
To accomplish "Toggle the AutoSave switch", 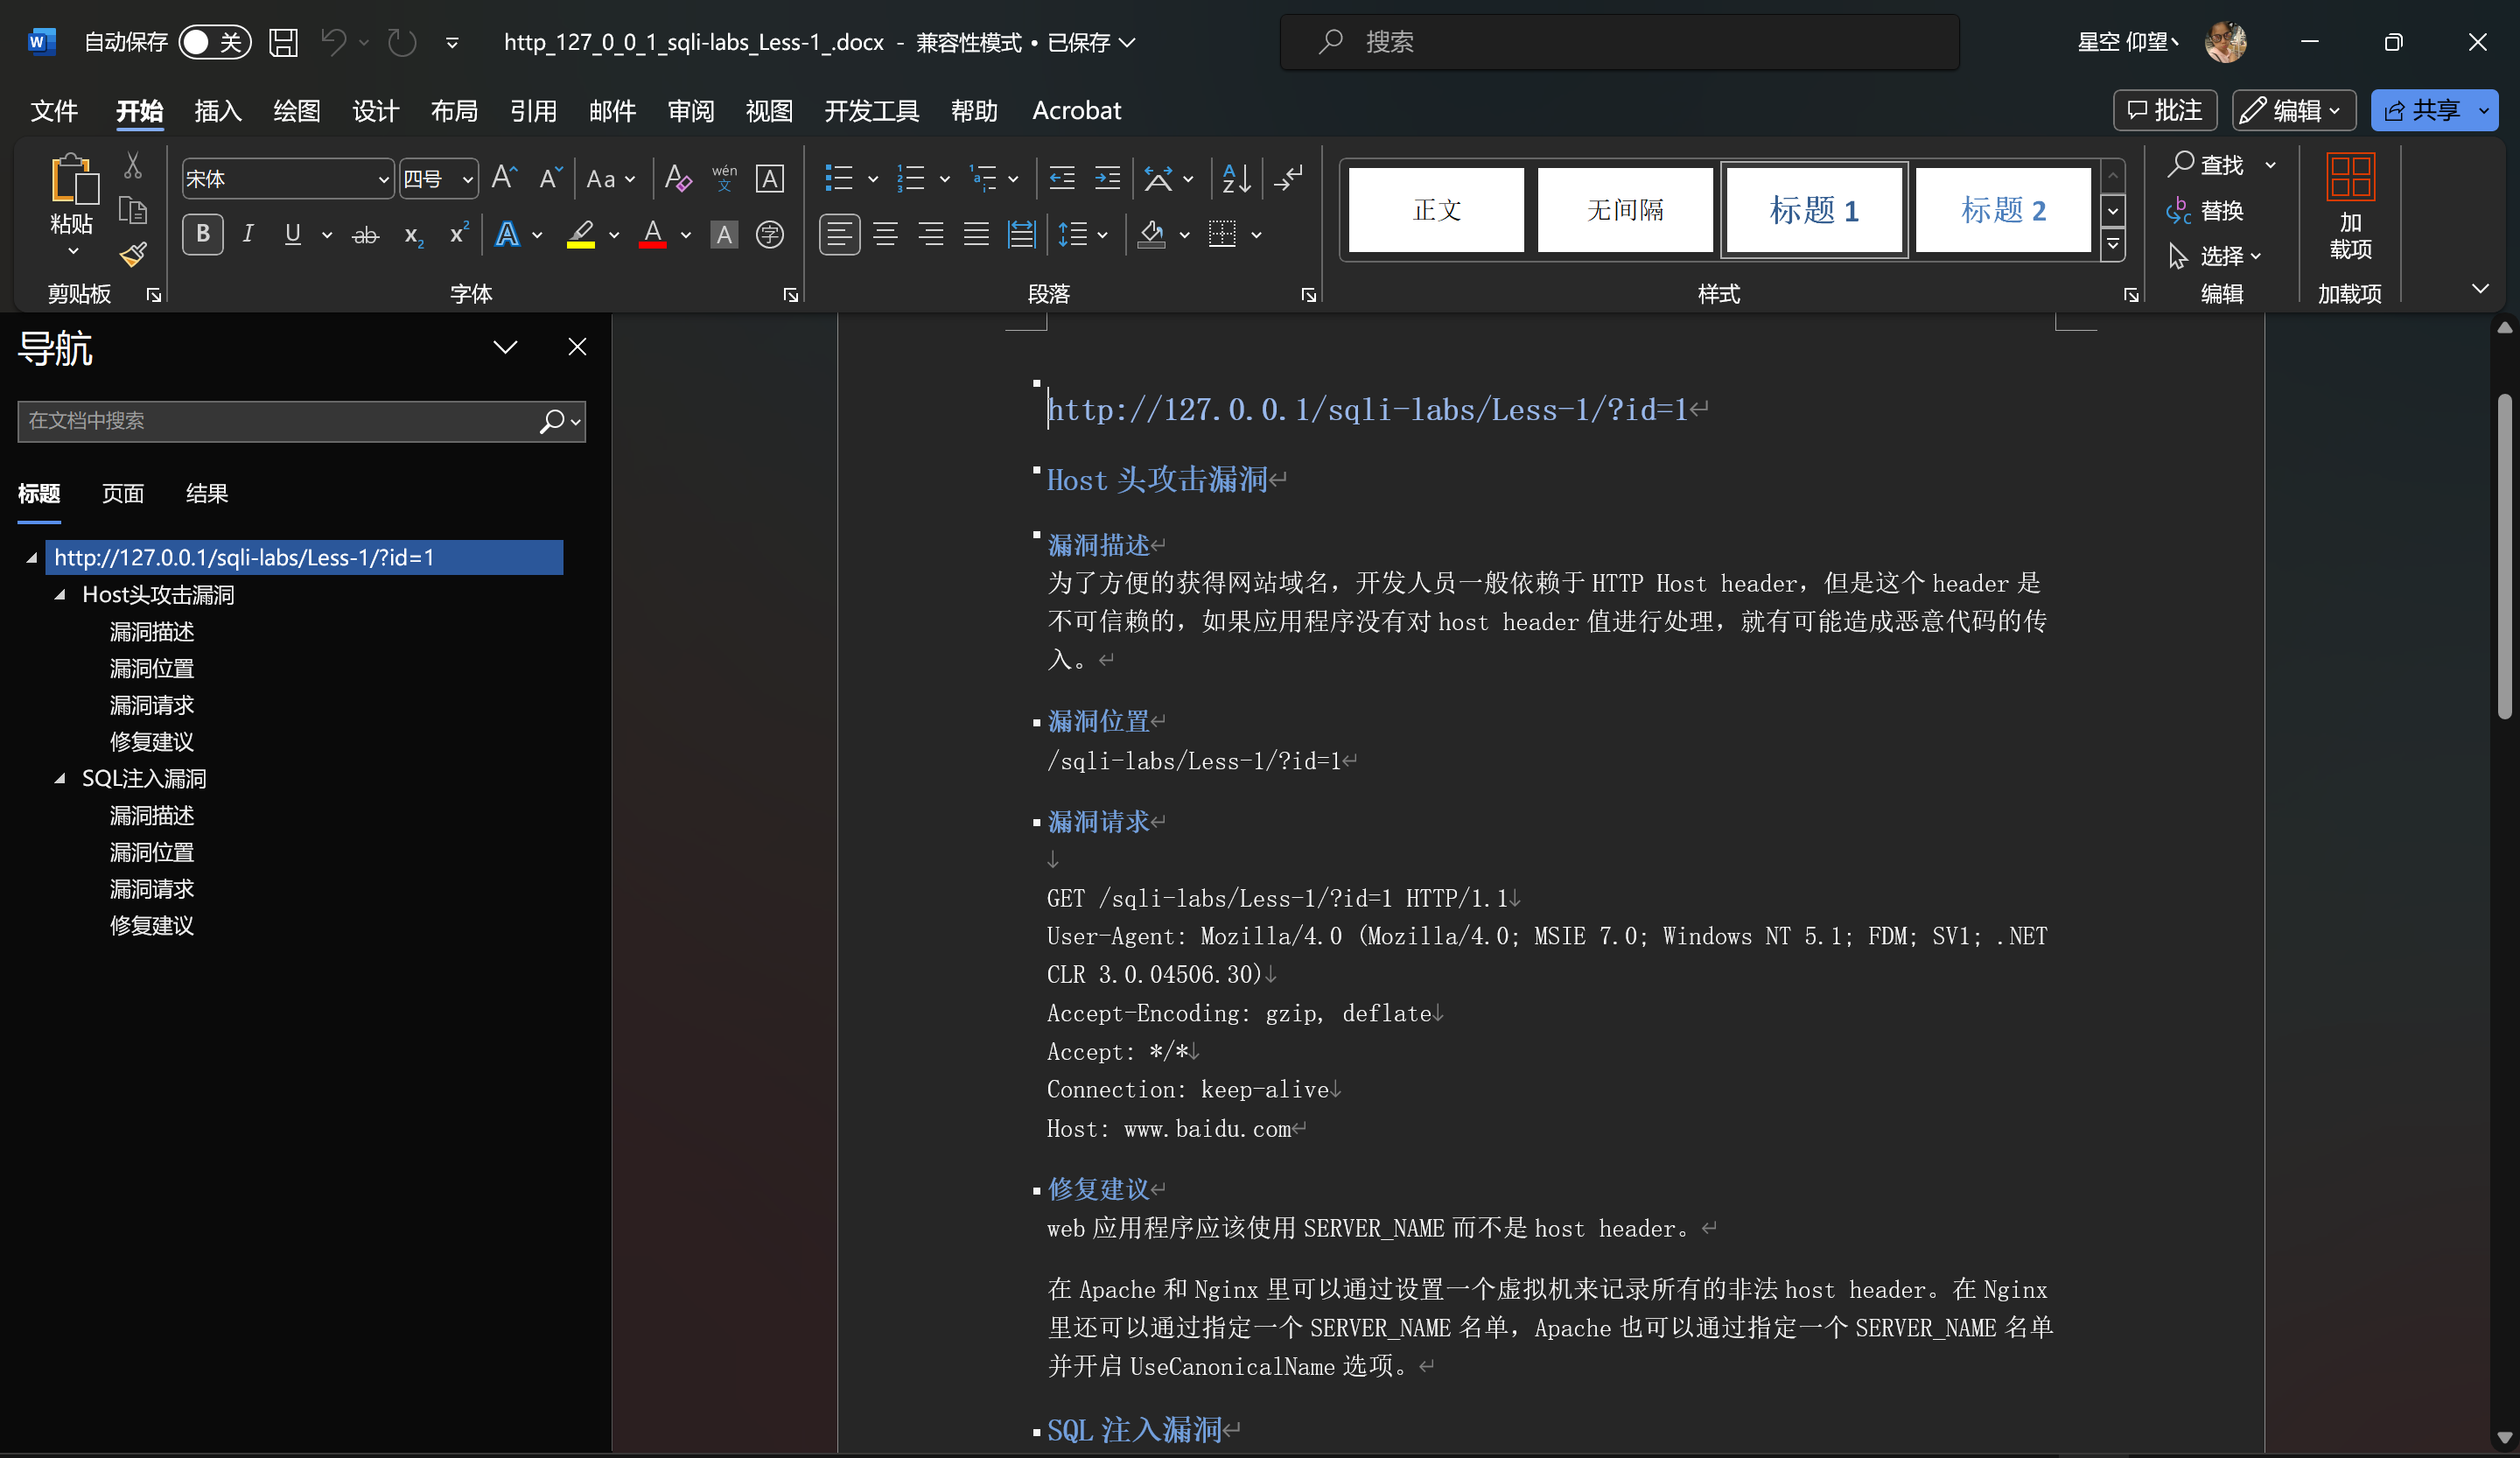I will point(214,42).
